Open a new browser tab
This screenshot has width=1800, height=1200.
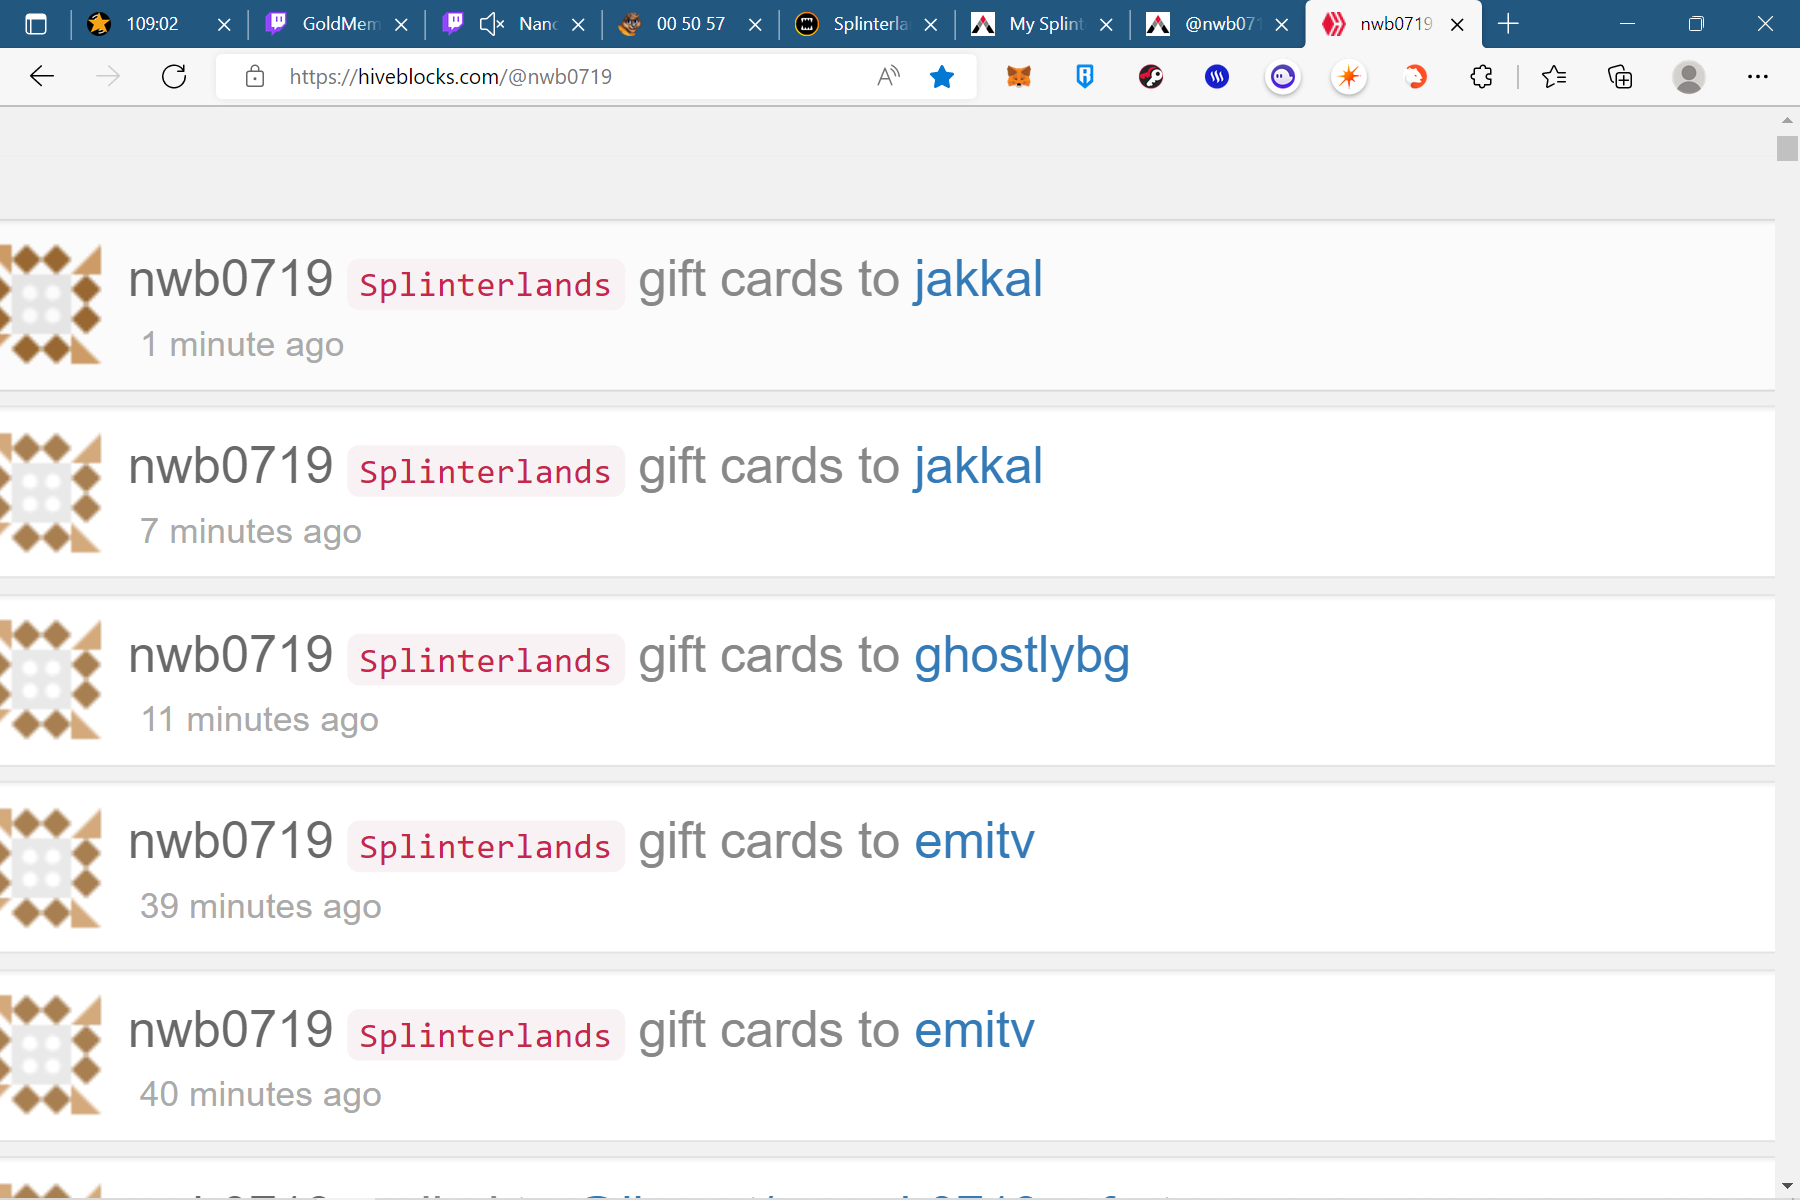pos(1508,24)
